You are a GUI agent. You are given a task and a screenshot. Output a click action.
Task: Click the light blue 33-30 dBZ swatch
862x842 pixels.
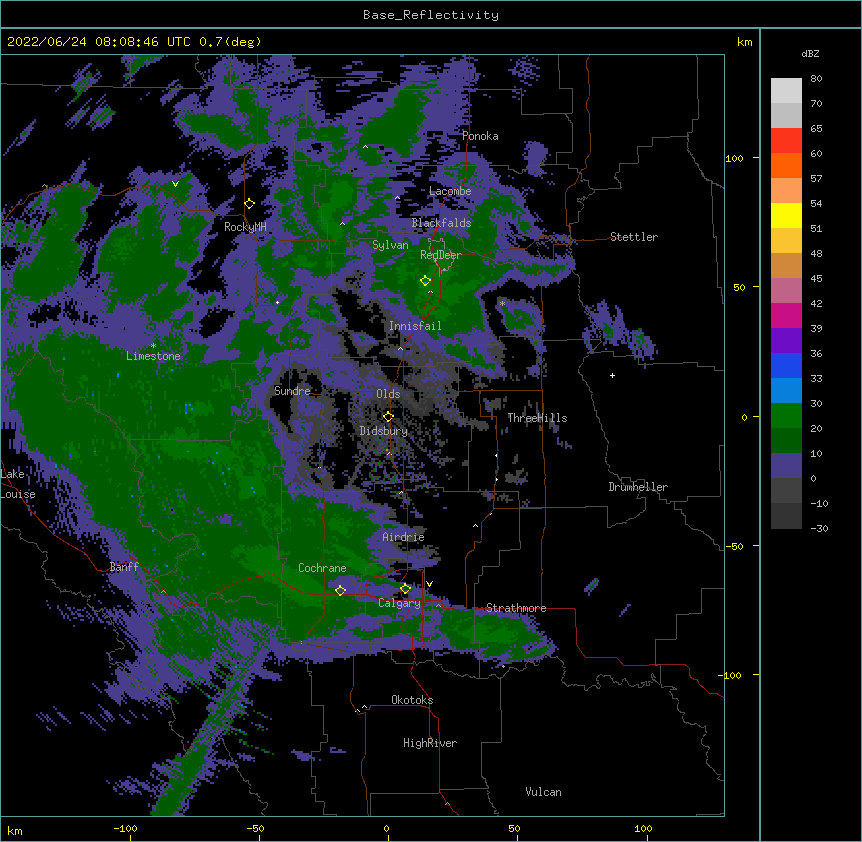click(x=786, y=391)
